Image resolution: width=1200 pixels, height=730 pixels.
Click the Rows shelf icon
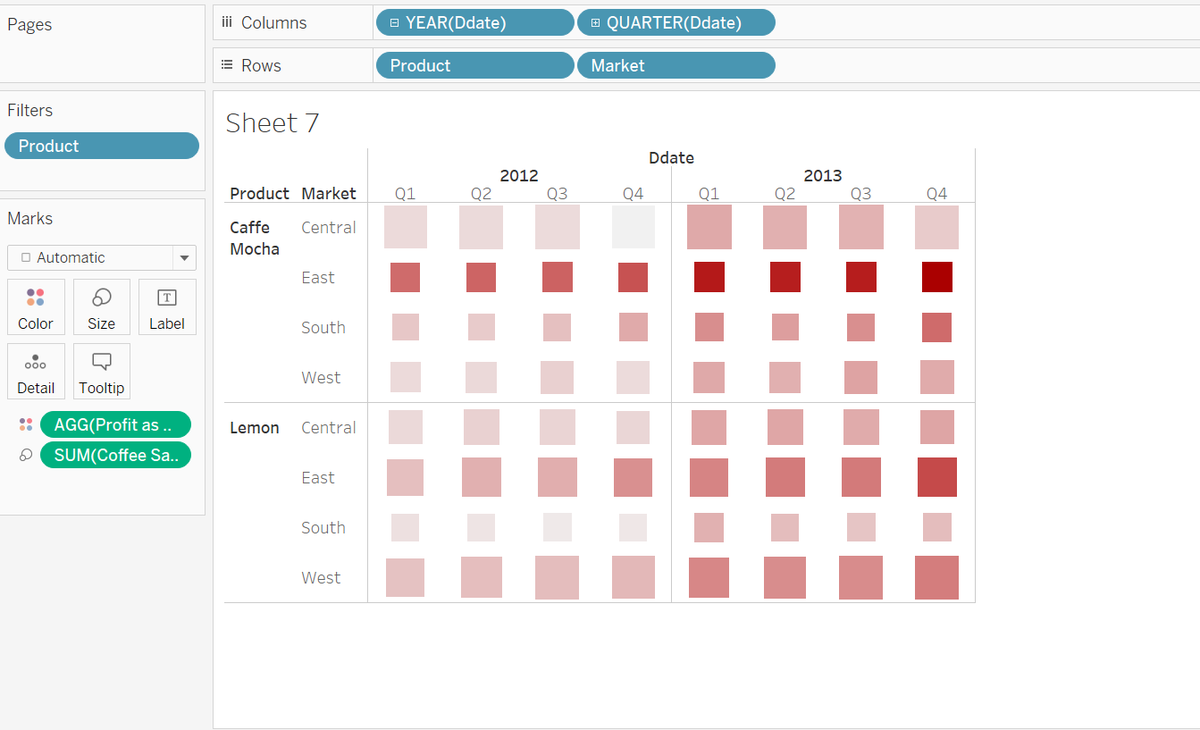click(226, 65)
